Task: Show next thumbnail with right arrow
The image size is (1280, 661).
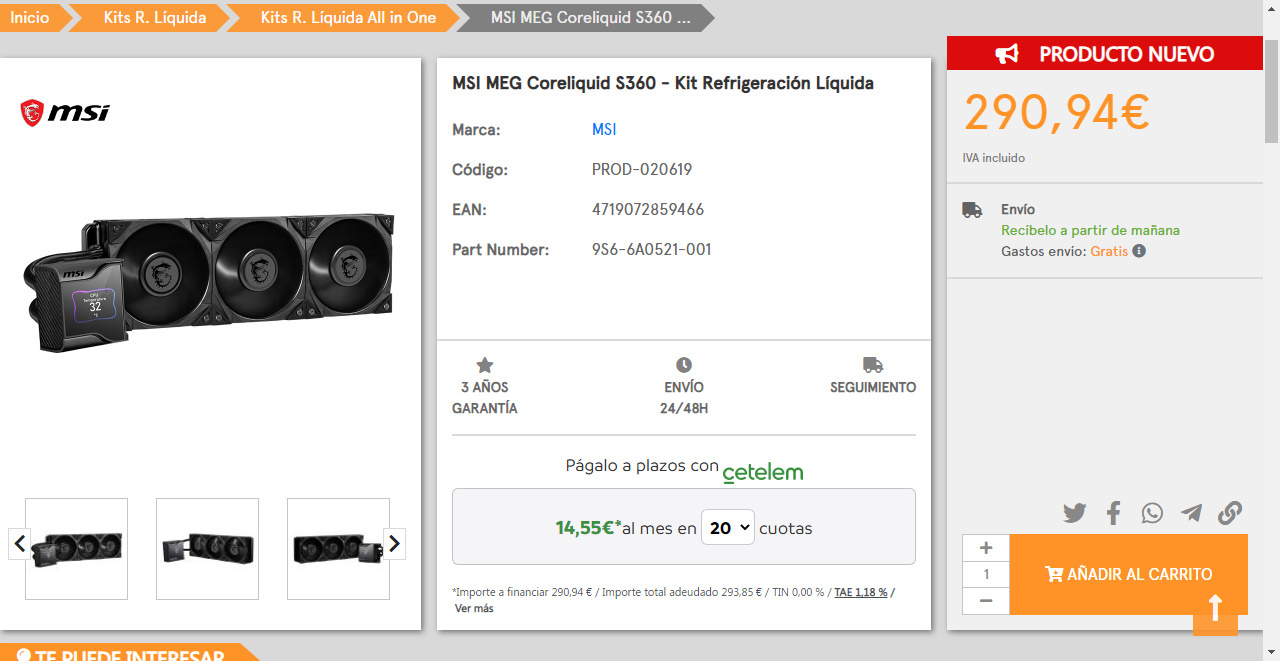Action: click(x=394, y=543)
